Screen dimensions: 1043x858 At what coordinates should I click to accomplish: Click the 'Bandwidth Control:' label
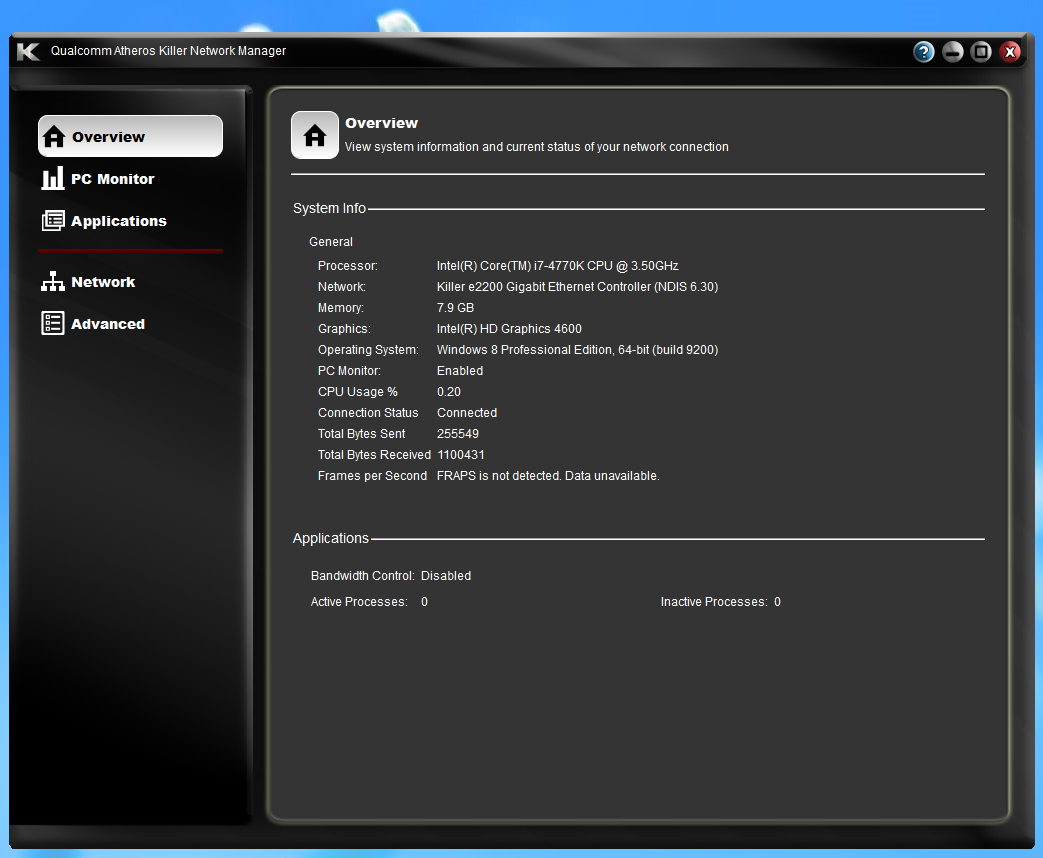click(363, 576)
